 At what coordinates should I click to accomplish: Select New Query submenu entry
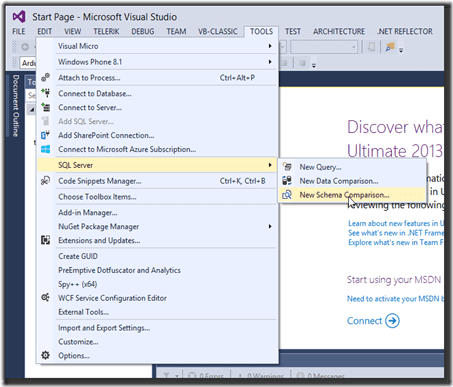coord(353,167)
